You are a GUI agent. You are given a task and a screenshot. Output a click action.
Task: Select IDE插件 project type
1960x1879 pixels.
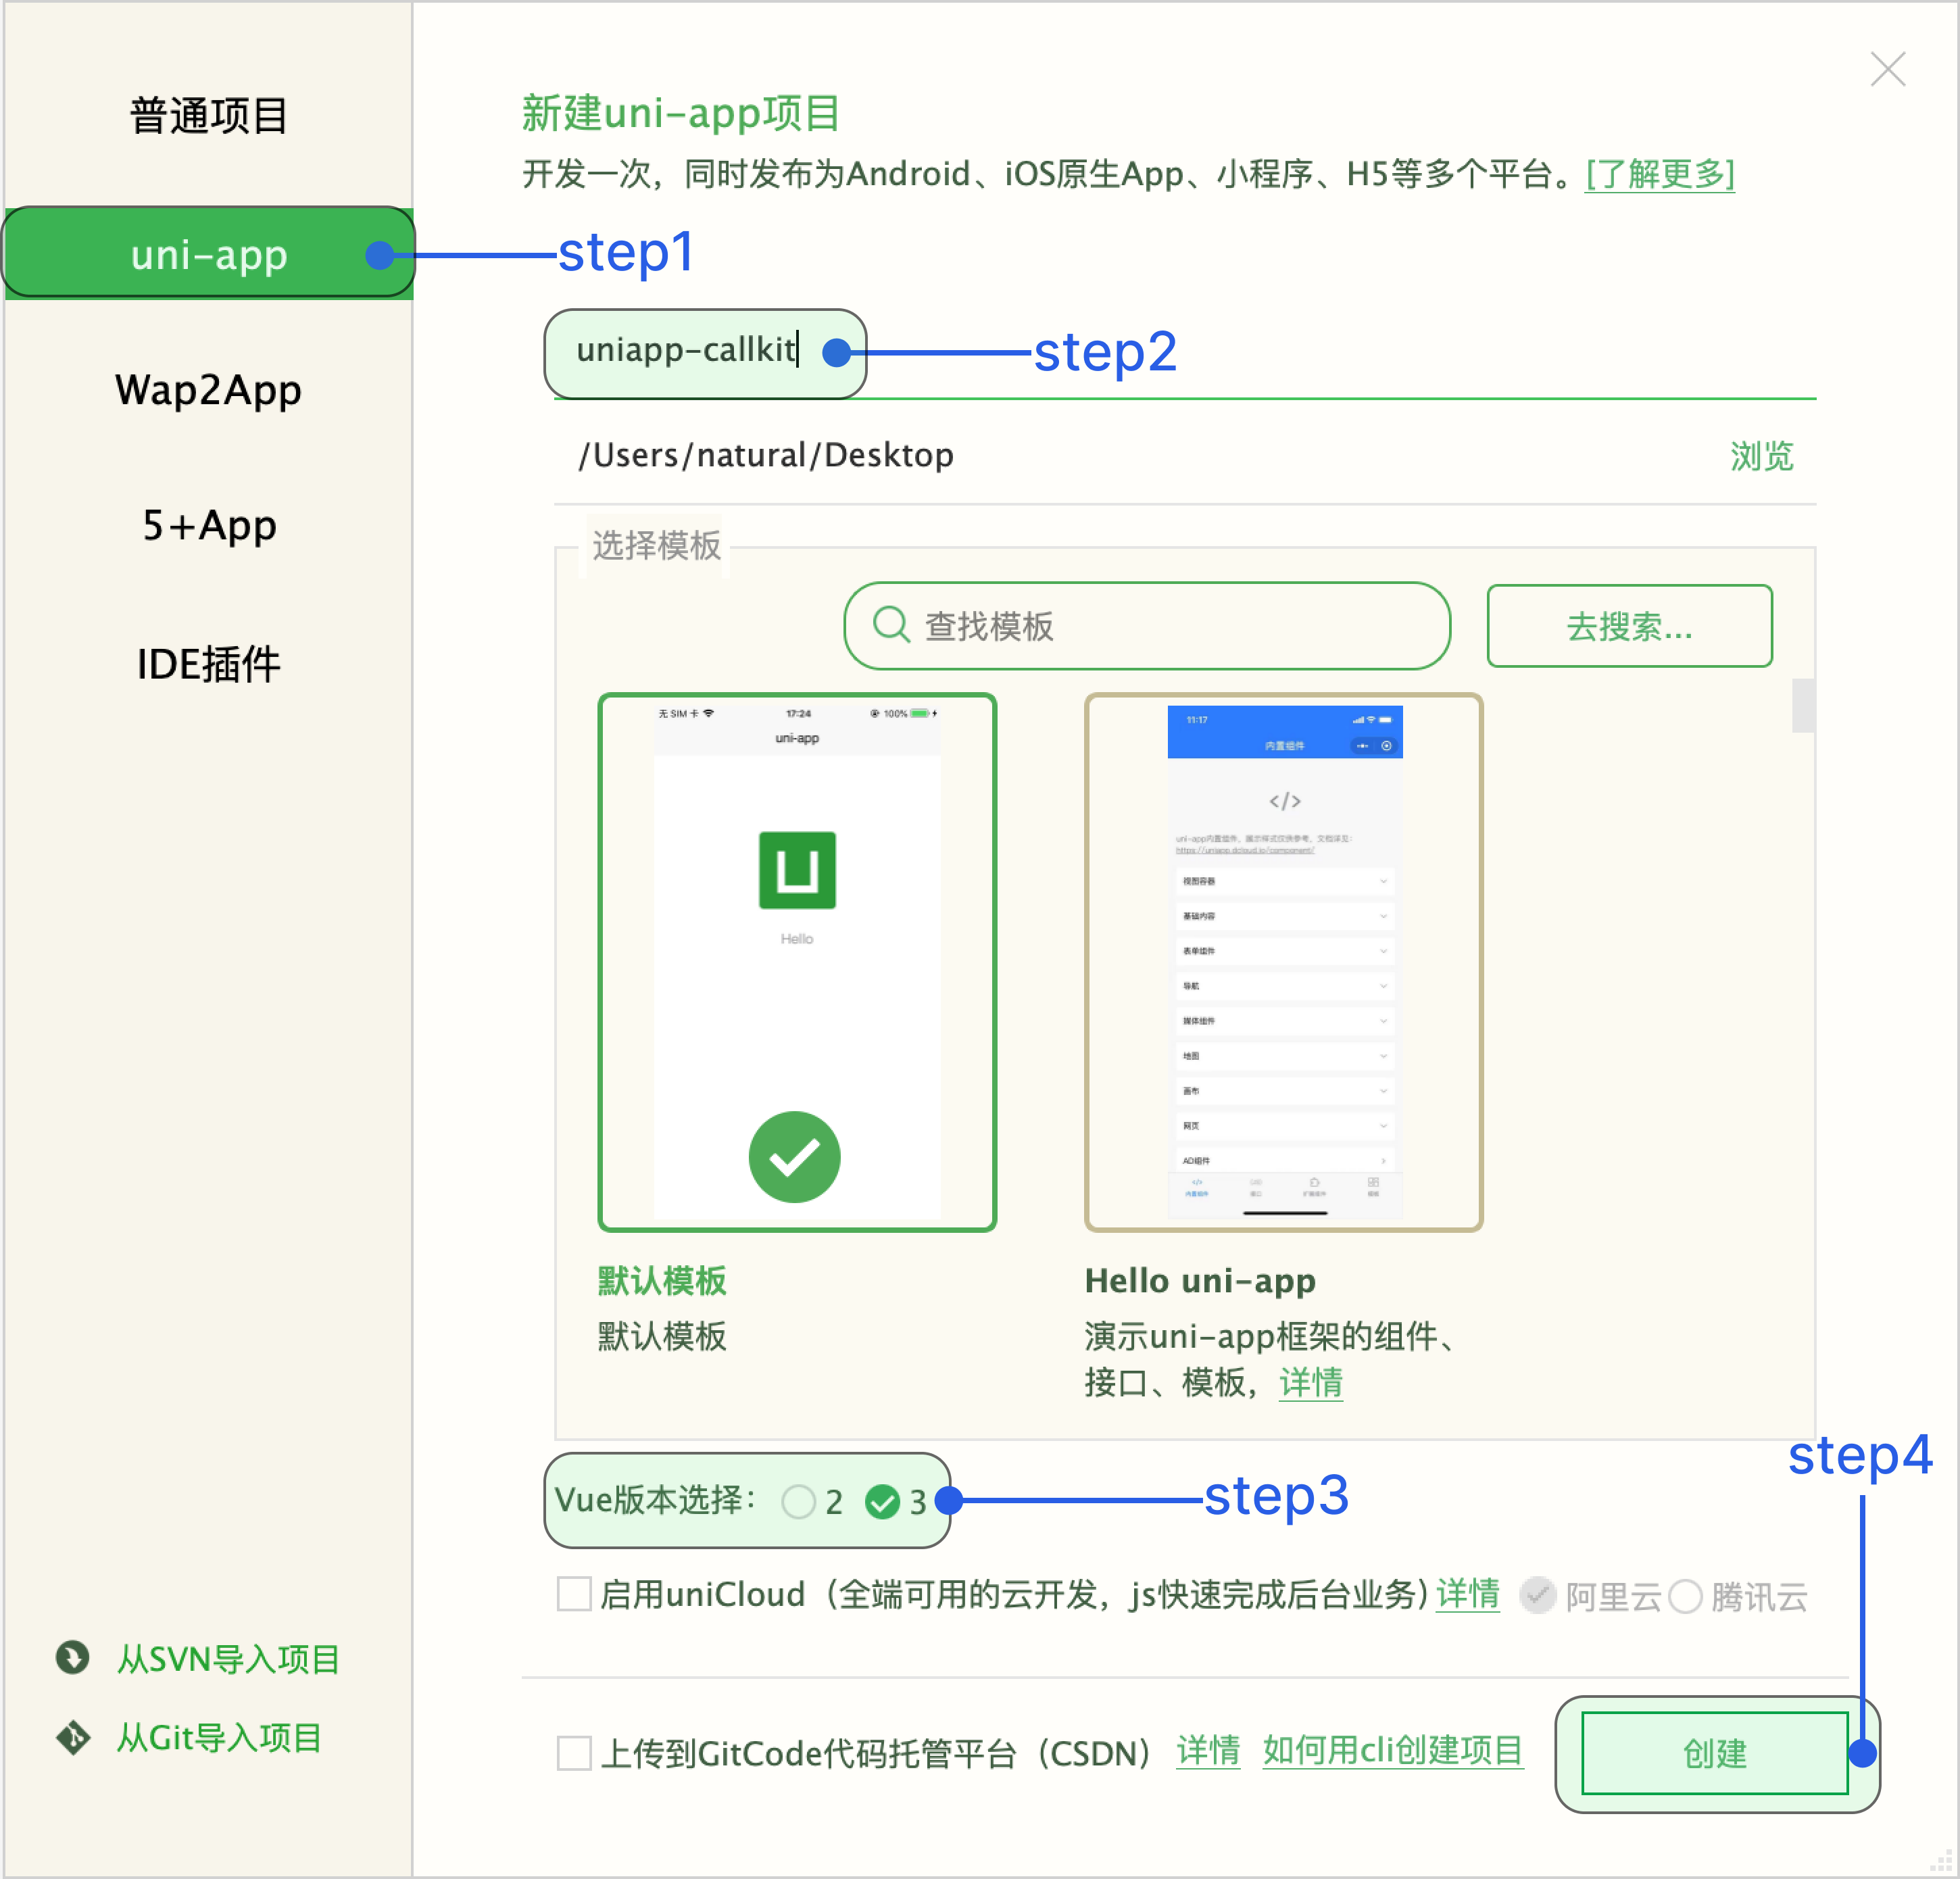click(208, 664)
